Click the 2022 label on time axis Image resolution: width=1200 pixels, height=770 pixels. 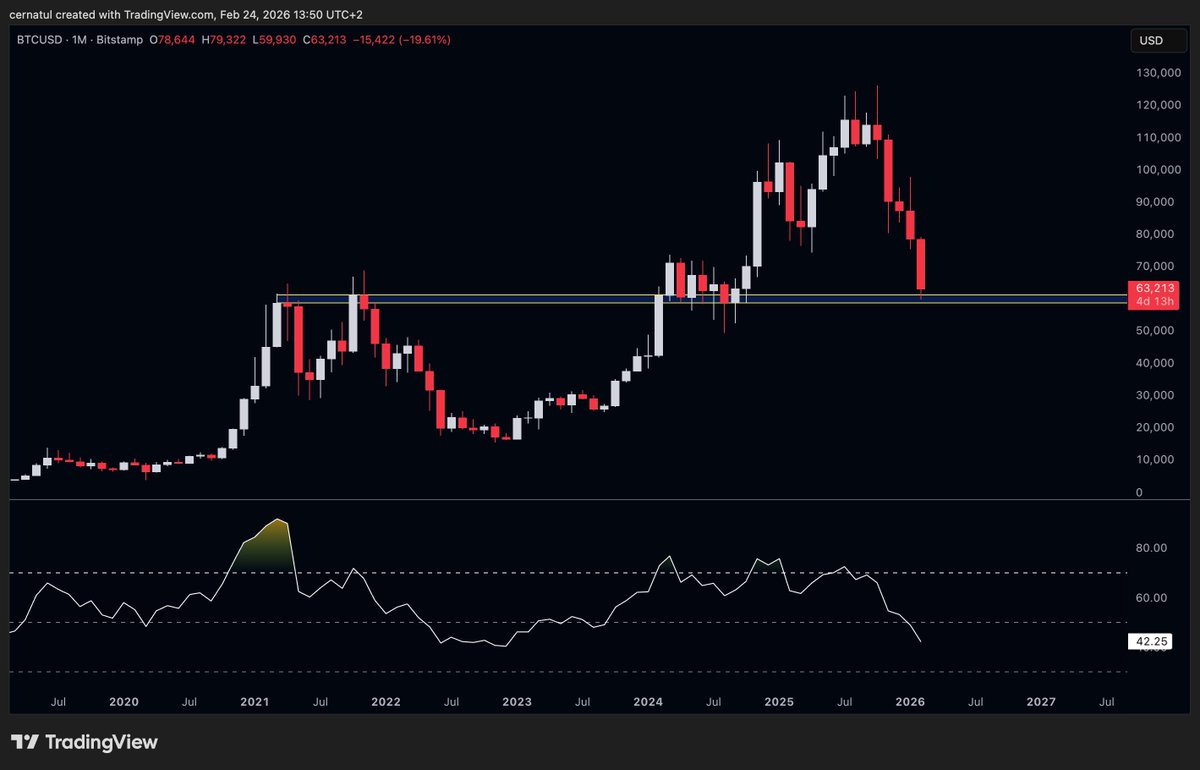click(386, 702)
